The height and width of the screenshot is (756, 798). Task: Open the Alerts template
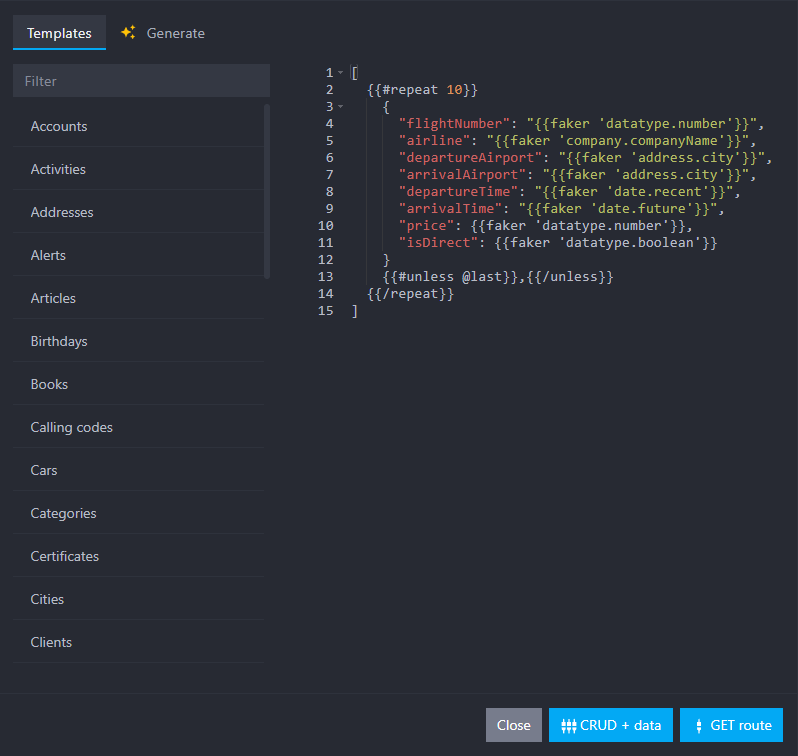click(48, 255)
